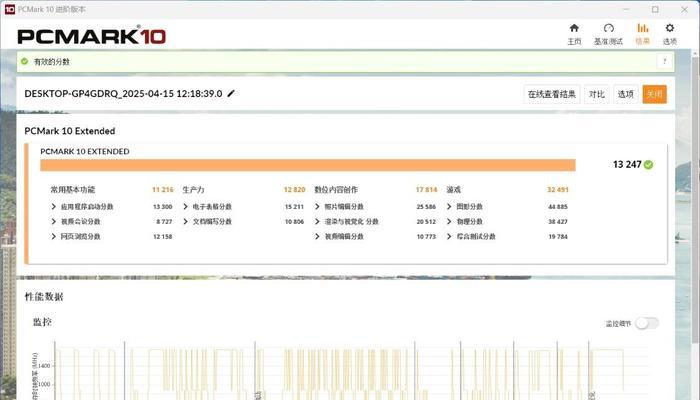The image size is (700, 400).
Task: Click the PCMARK 10 EXTENDED label above the bar
Action: coord(85,151)
